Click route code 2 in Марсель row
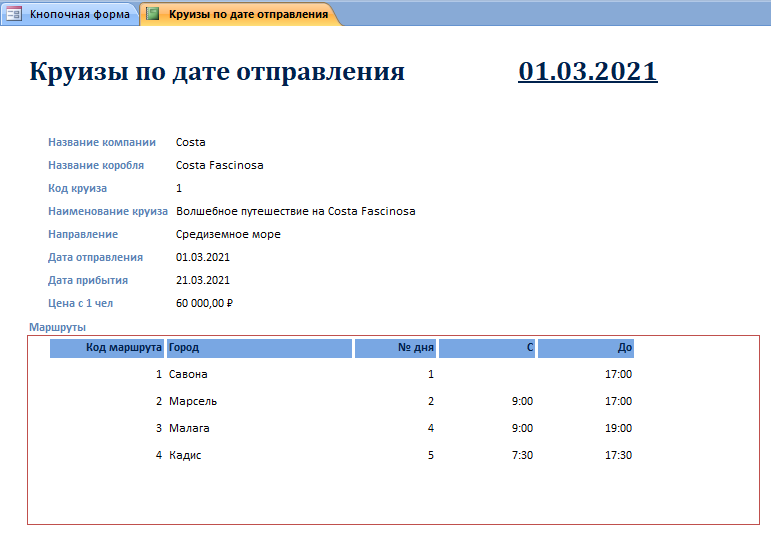Image resolution: width=771 pixels, height=538 pixels. point(159,401)
